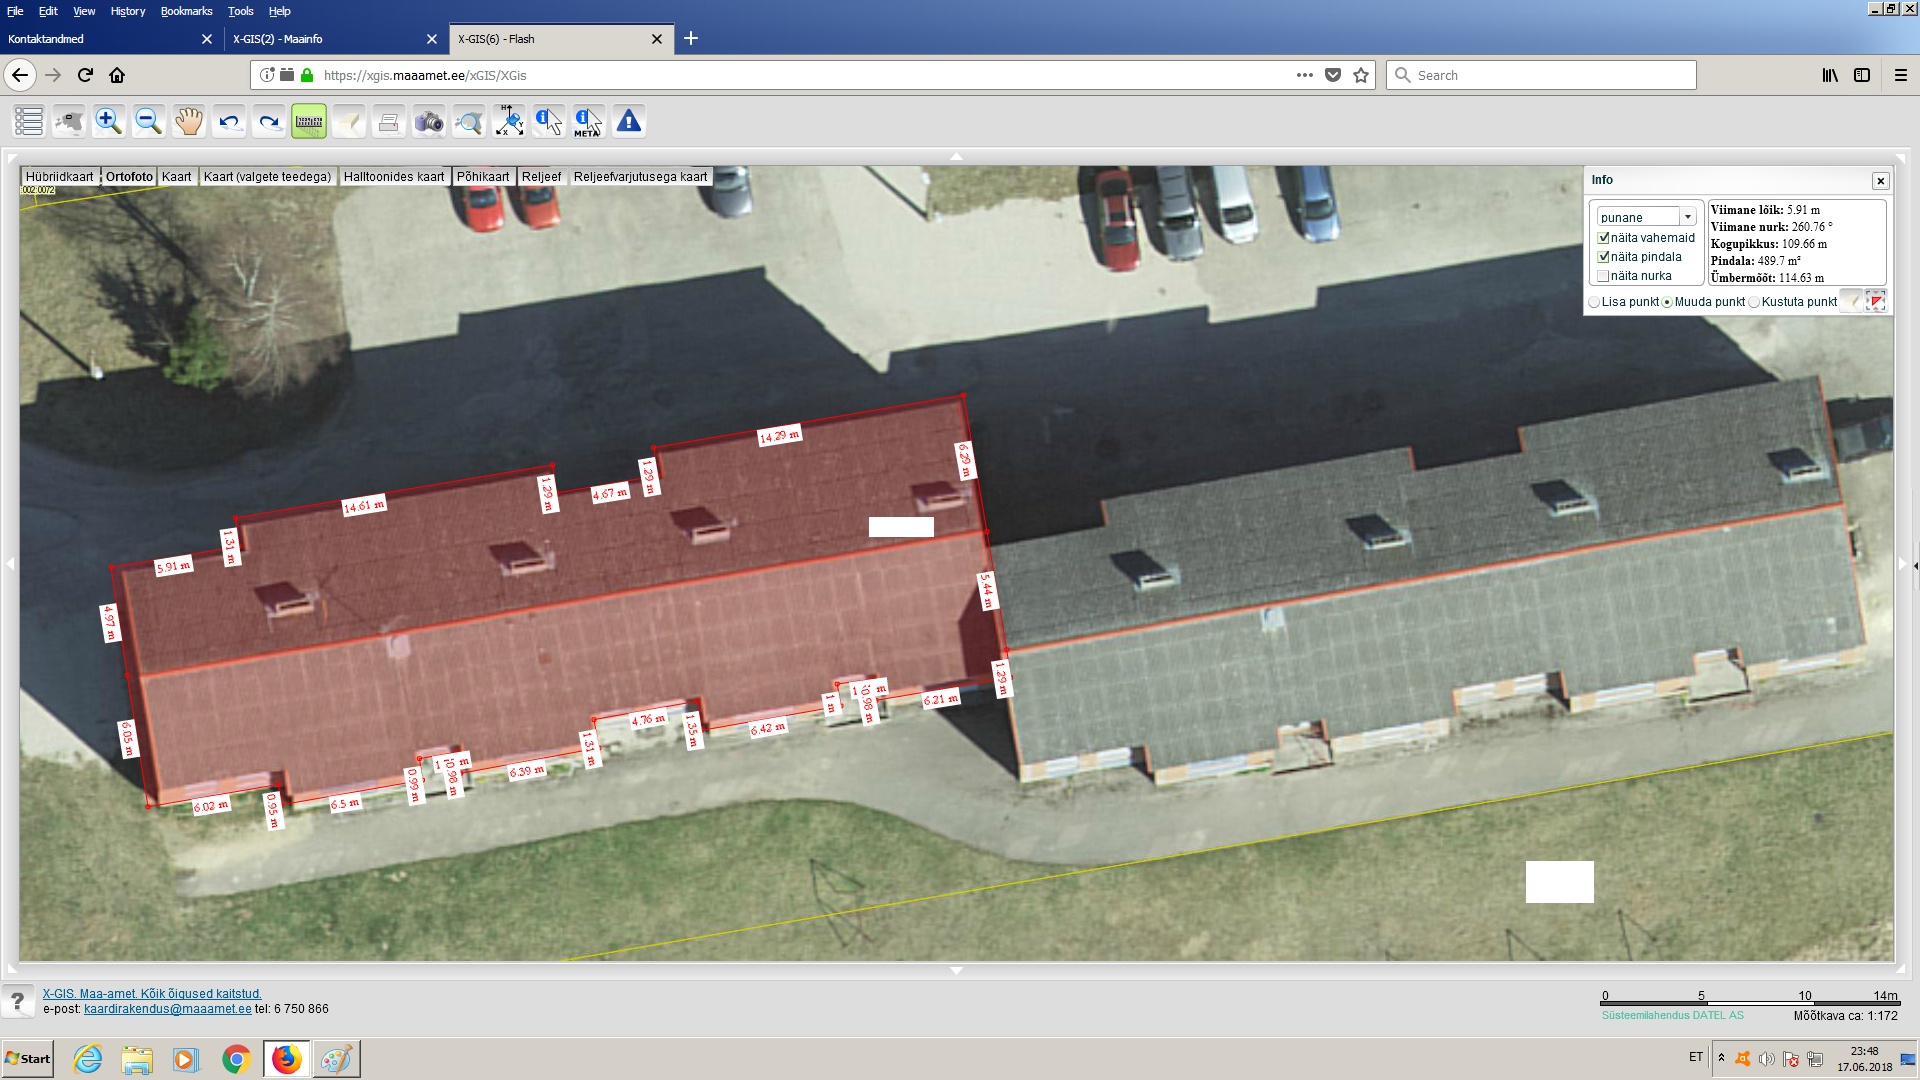Click the ruler measuring tool

coord(309,122)
